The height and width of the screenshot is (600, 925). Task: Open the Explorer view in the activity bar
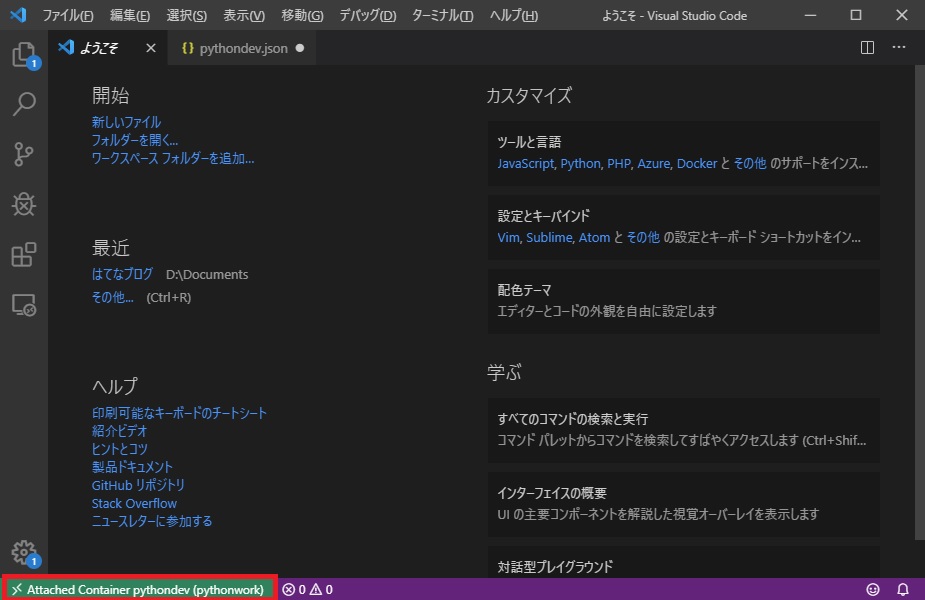pos(22,55)
